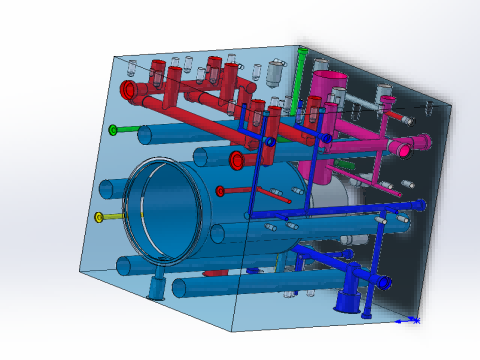Select the yellow port on the left face
The height and width of the screenshot is (360, 480).
tap(99, 217)
